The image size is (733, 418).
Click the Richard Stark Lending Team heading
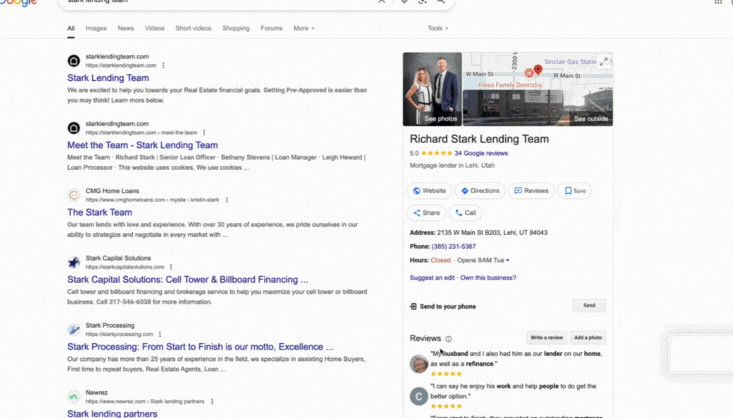click(x=479, y=139)
